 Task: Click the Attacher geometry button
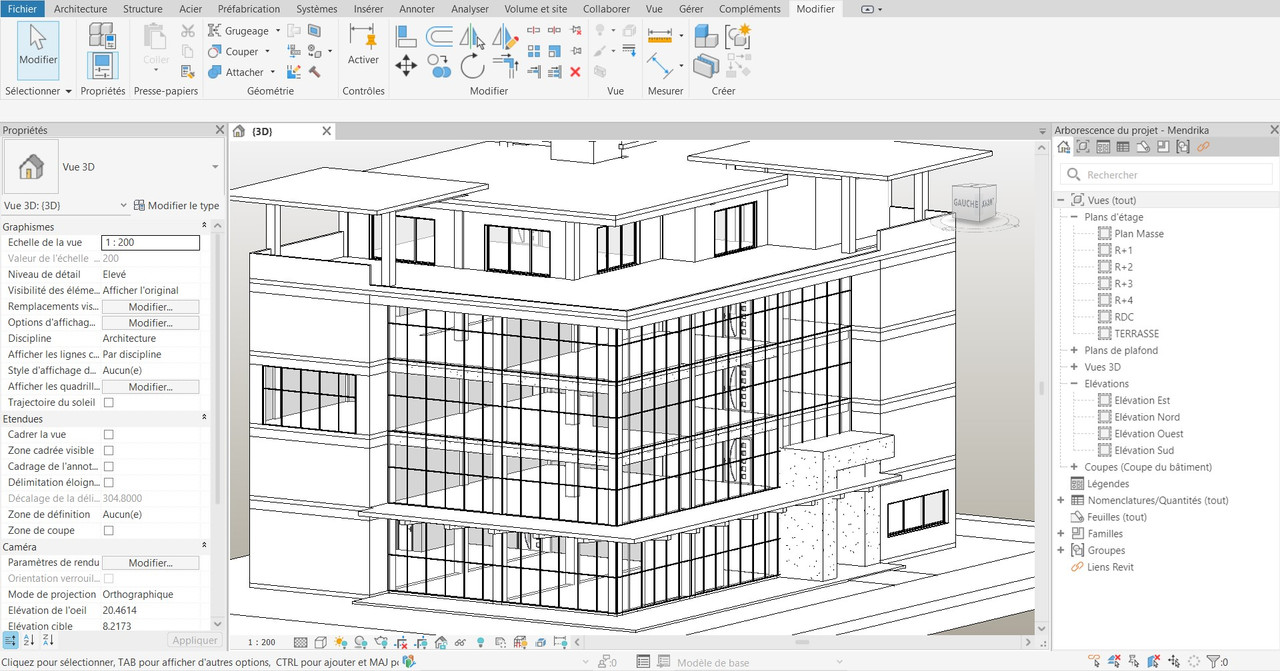(x=244, y=72)
